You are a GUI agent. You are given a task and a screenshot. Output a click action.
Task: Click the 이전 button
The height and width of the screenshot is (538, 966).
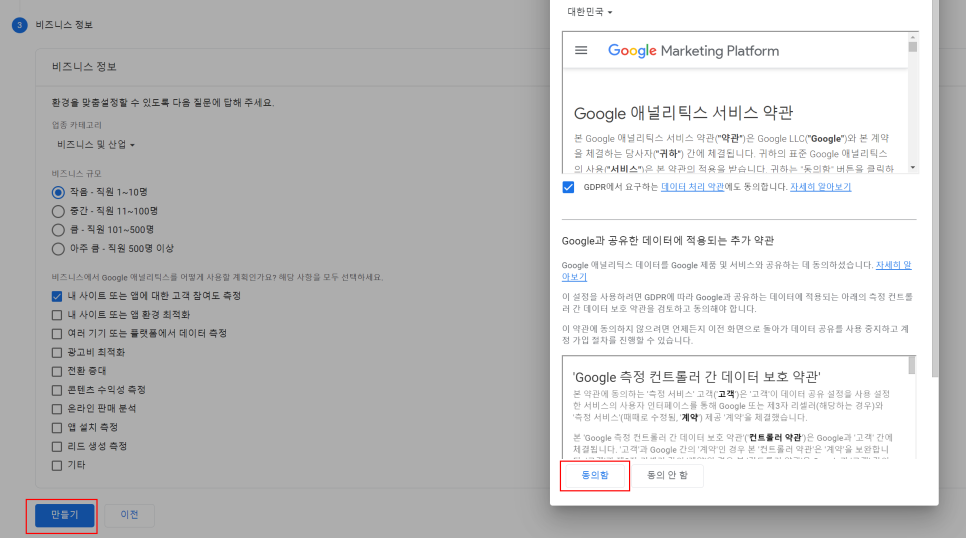point(129,515)
